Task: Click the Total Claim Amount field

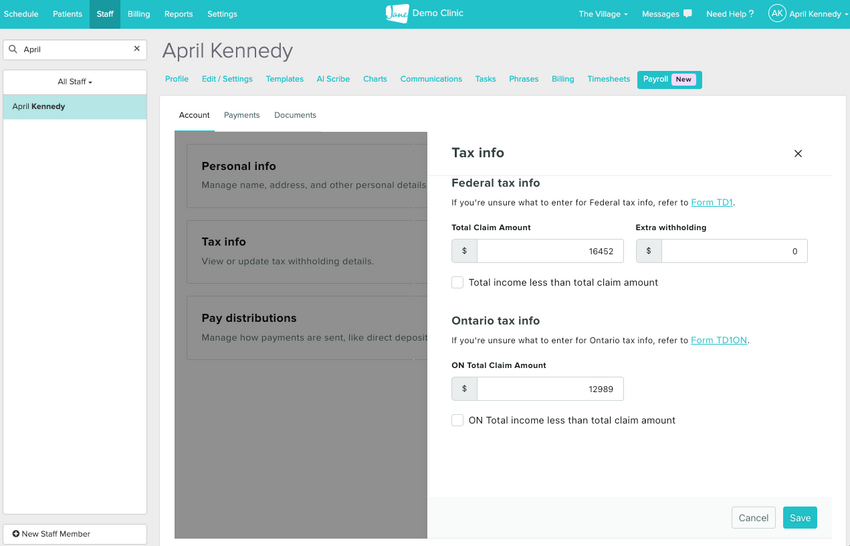Action: [x=550, y=251]
